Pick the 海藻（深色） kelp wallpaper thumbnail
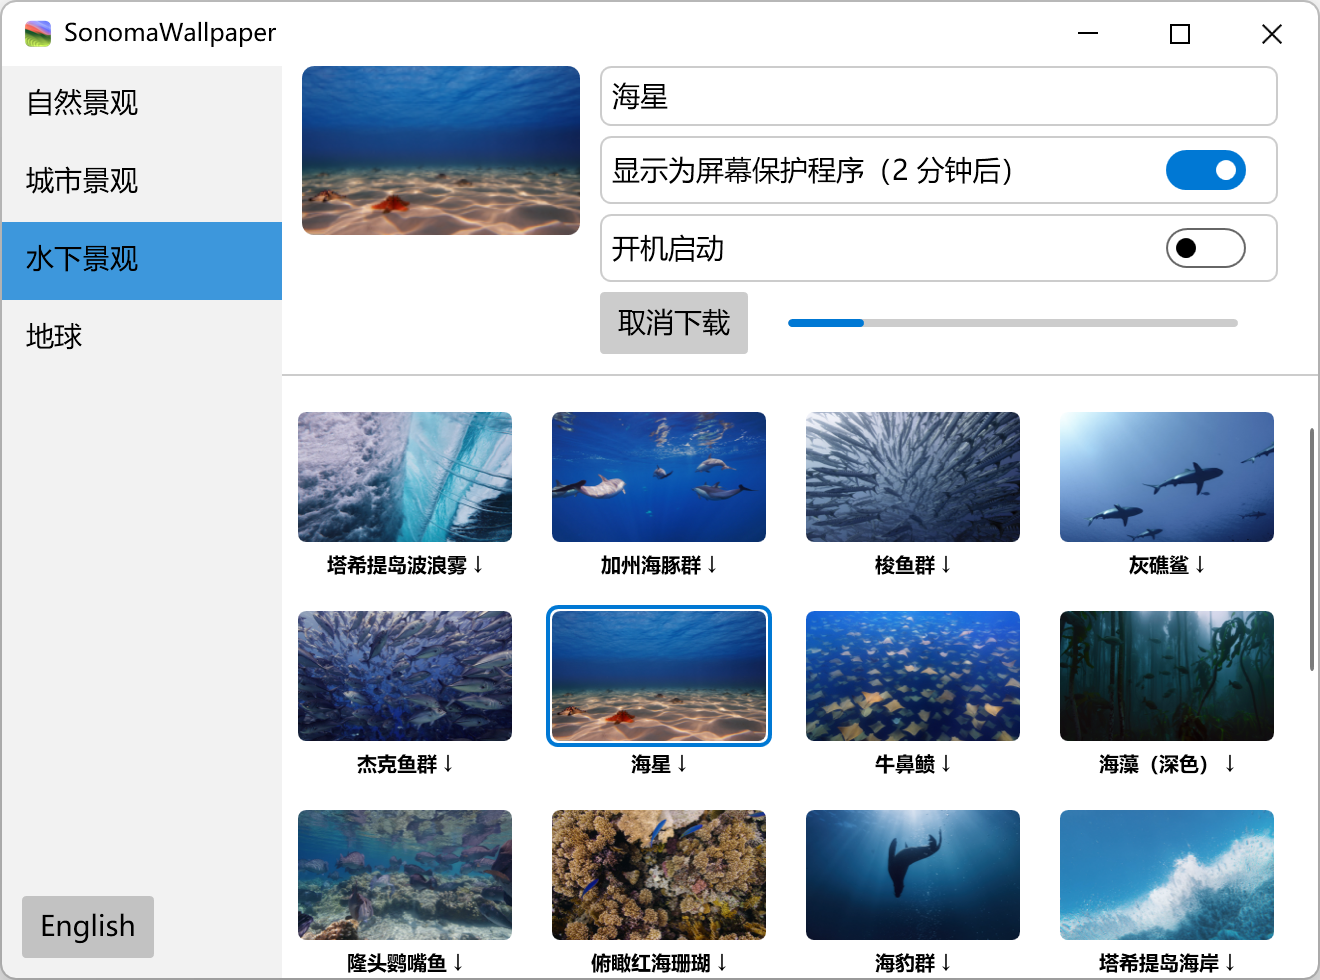This screenshot has width=1320, height=980. click(x=1167, y=676)
